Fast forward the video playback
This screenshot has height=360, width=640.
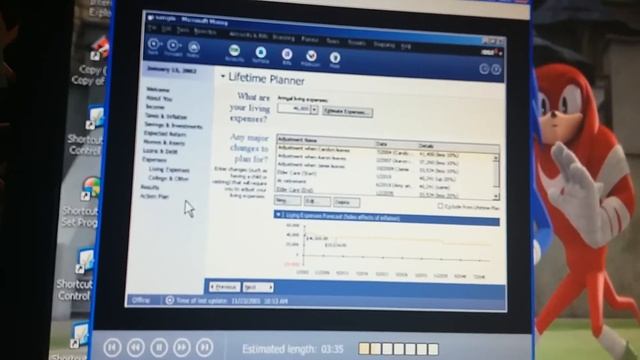click(x=182, y=347)
